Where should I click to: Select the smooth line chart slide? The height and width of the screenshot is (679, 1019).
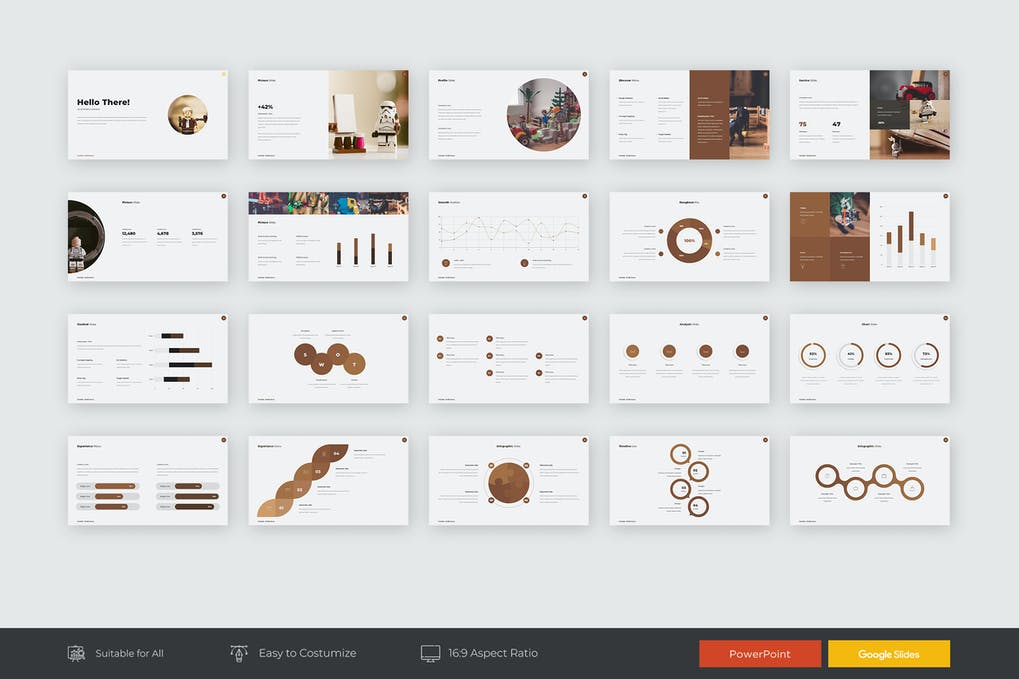[x=508, y=236]
